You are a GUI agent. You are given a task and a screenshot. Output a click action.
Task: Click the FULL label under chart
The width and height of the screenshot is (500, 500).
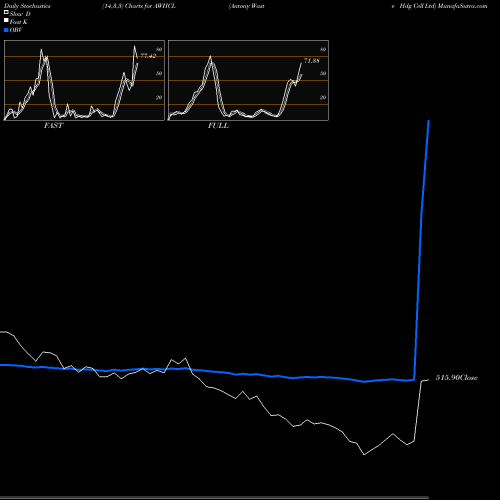[x=218, y=126]
